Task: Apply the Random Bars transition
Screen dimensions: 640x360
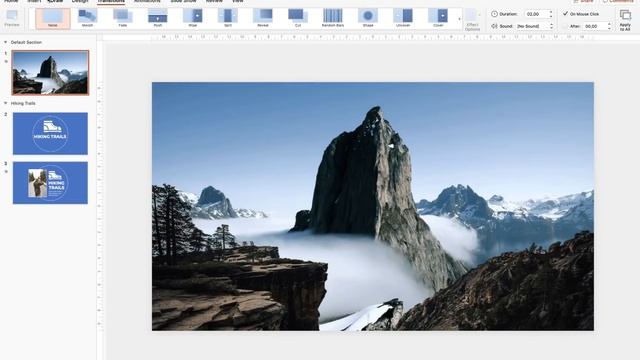Action: (333, 18)
